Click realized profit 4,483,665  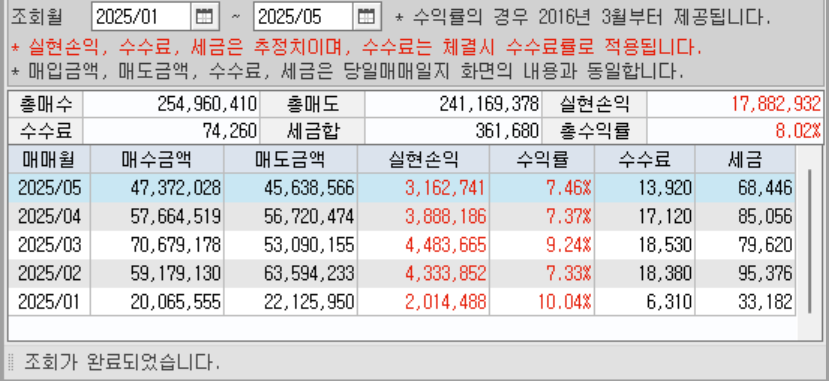(446, 245)
